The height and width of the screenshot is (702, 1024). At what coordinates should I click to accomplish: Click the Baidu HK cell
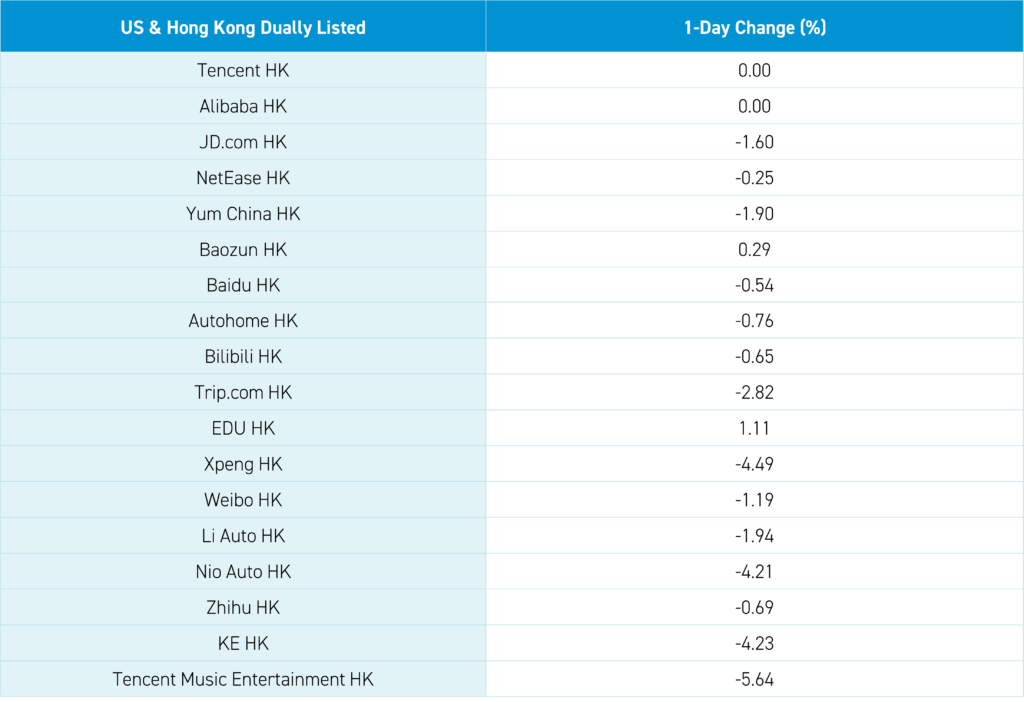[243, 286]
